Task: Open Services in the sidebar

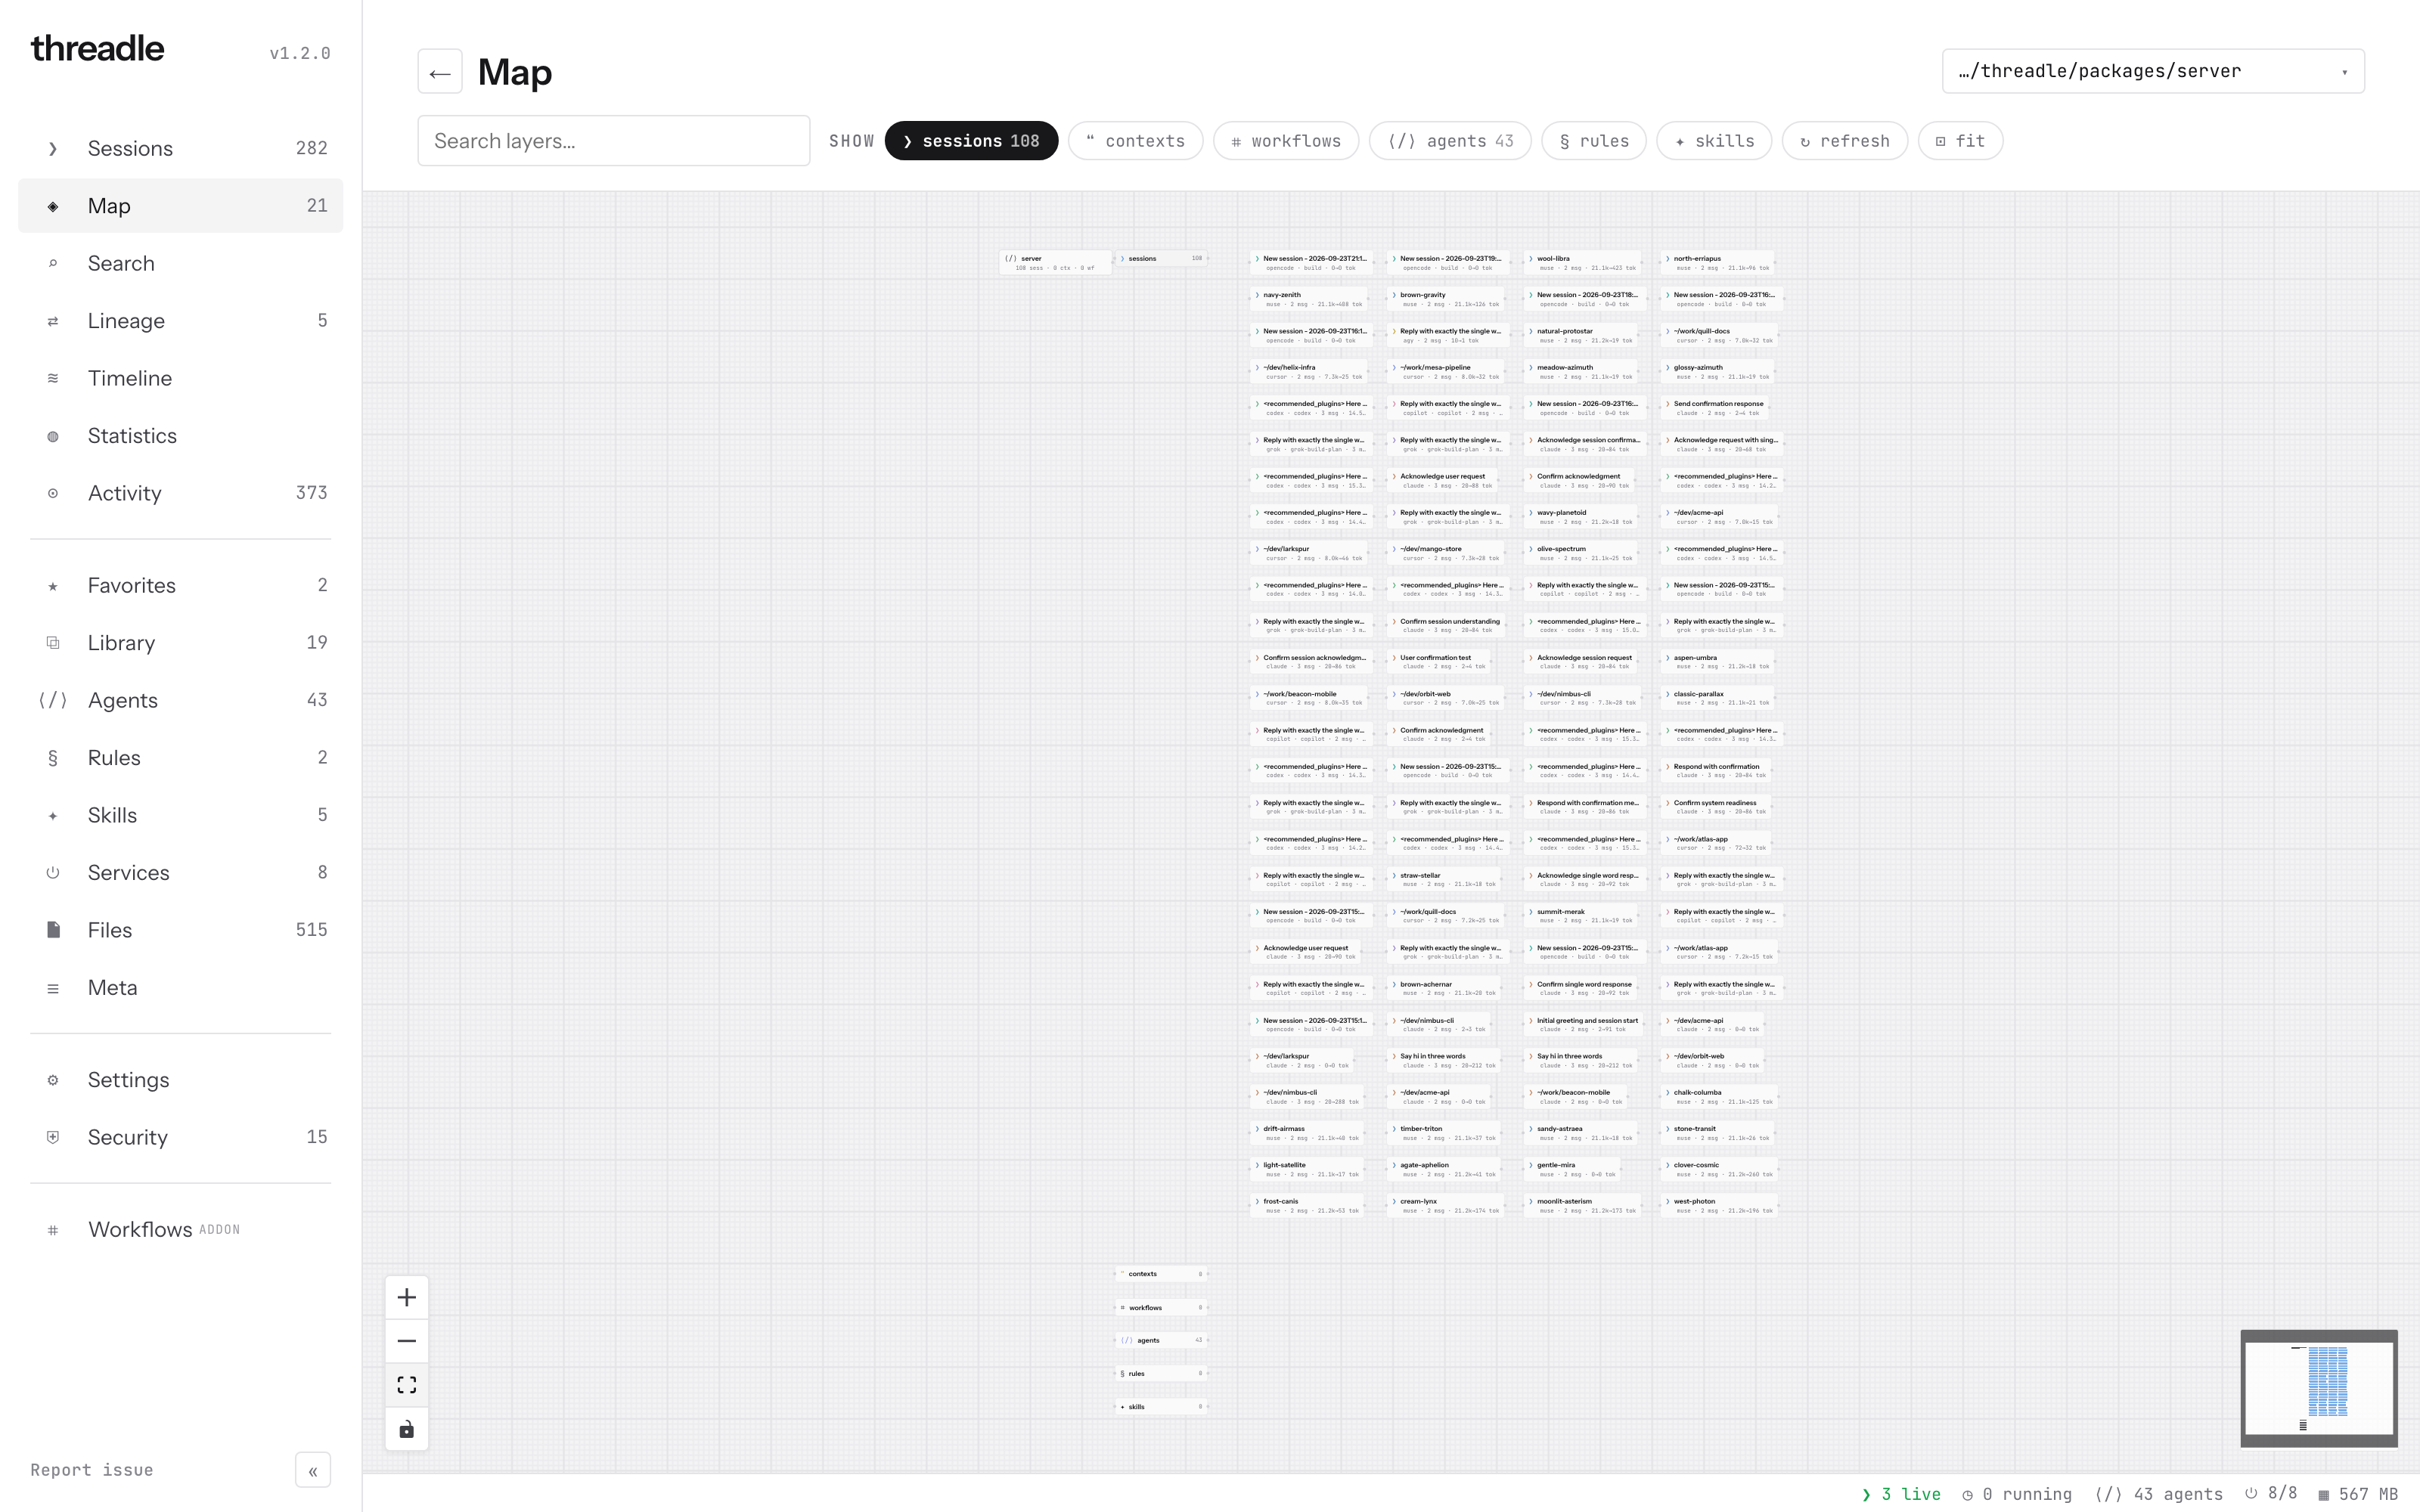Action: [180, 873]
